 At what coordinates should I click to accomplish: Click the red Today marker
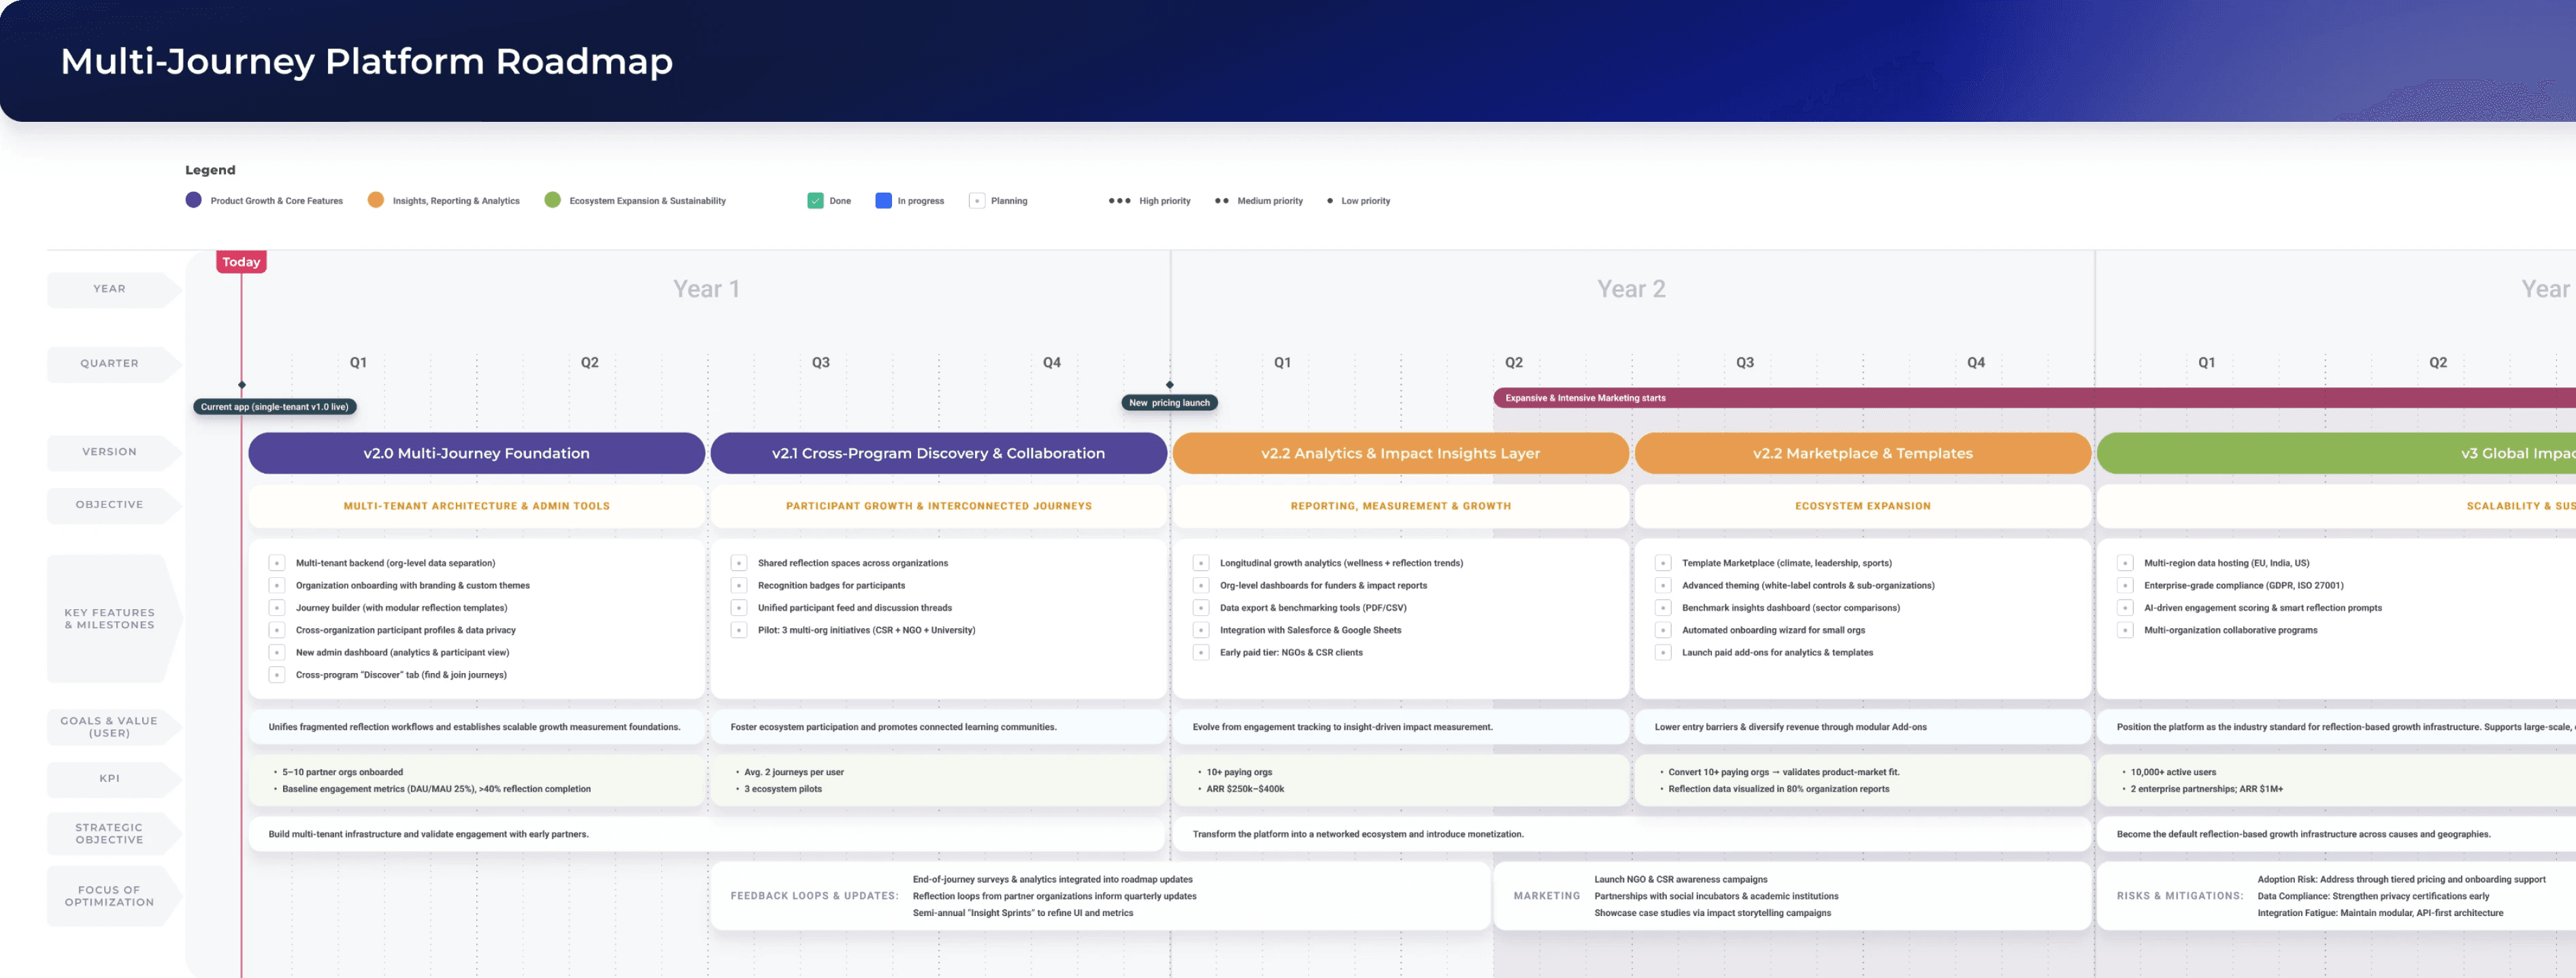(241, 262)
